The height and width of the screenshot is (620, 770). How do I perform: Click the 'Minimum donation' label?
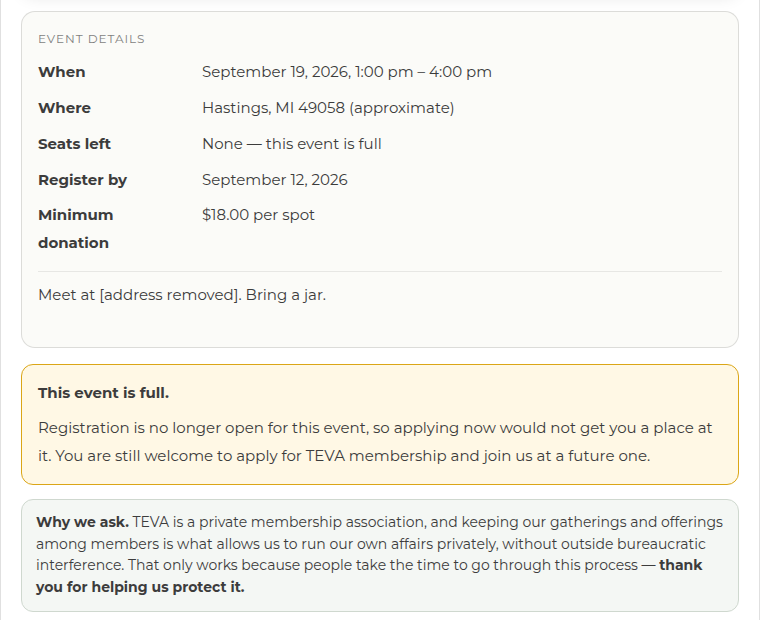(76, 229)
